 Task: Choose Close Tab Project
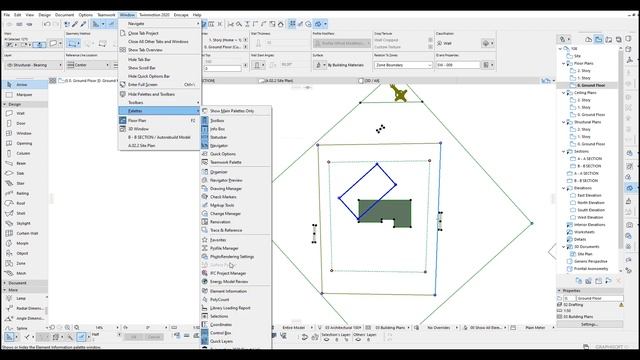tap(159, 33)
